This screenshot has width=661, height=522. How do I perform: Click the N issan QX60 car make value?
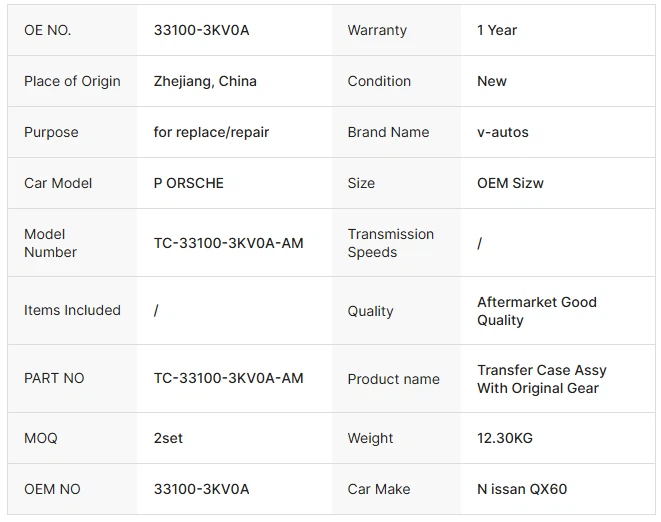[x=522, y=489]
